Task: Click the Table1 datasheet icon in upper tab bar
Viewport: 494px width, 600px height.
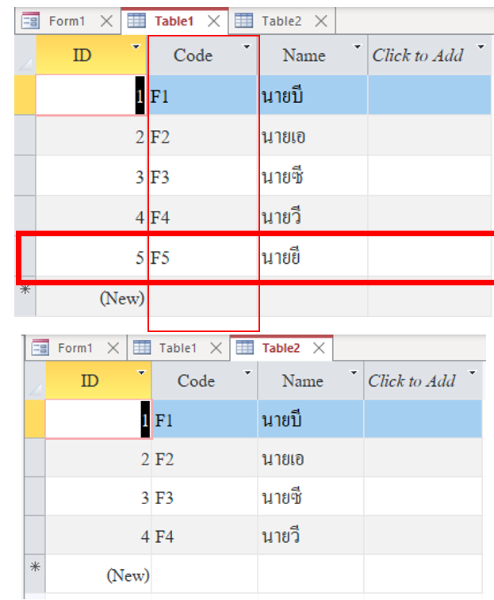Action: pos(136,21)
